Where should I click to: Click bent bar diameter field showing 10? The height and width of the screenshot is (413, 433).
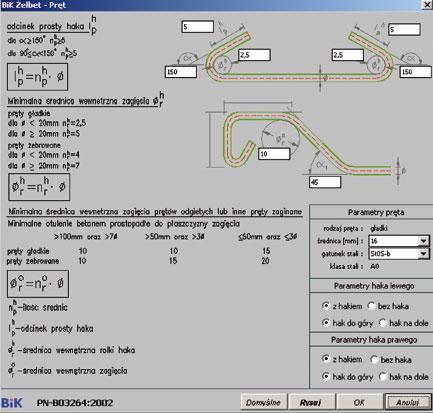point(274,154)
